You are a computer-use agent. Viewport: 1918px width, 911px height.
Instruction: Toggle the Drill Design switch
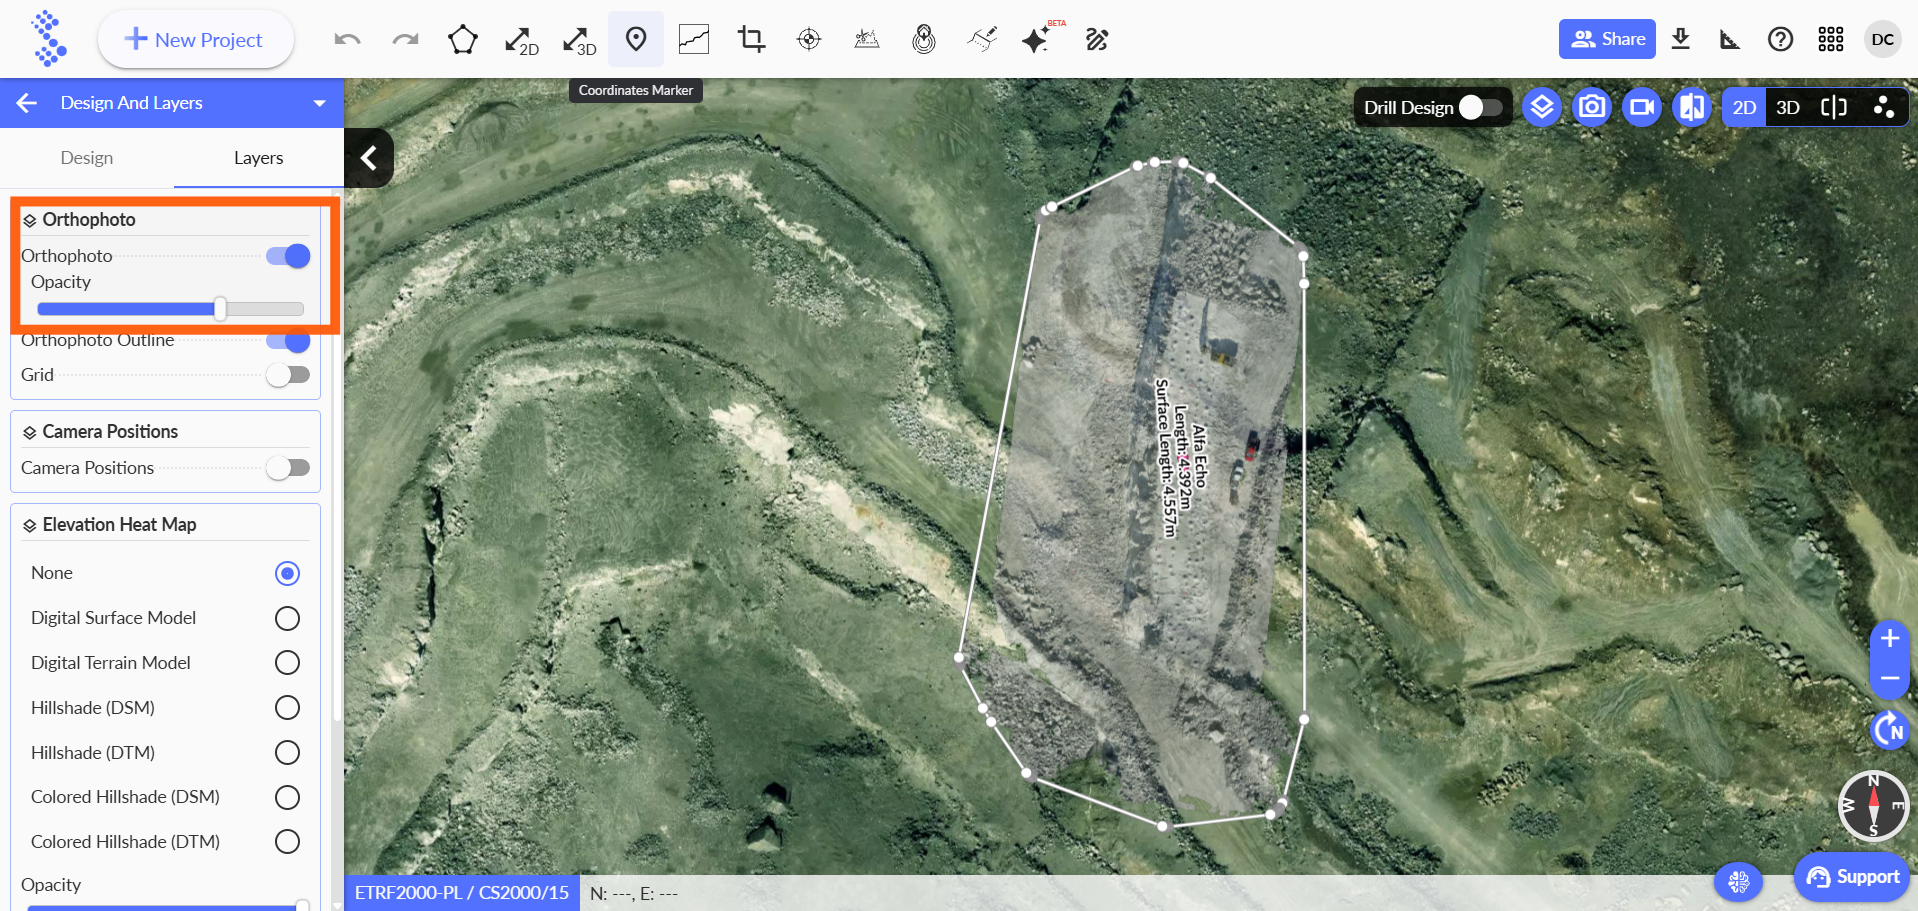pyautogui.click(x=1479, y=107)
